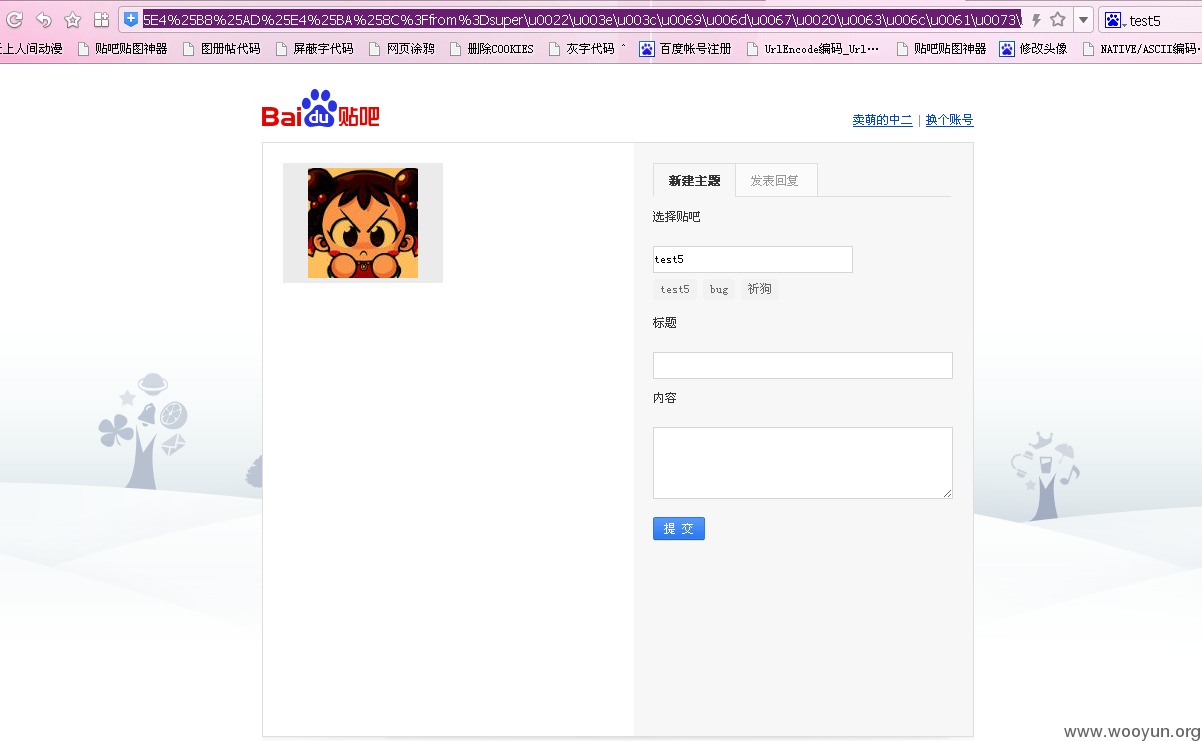This screenshot has height=741, width=1202.
Task: Open the 删除COOKIES bookmark
Action: pyautogui.click(x=491, y=48)
